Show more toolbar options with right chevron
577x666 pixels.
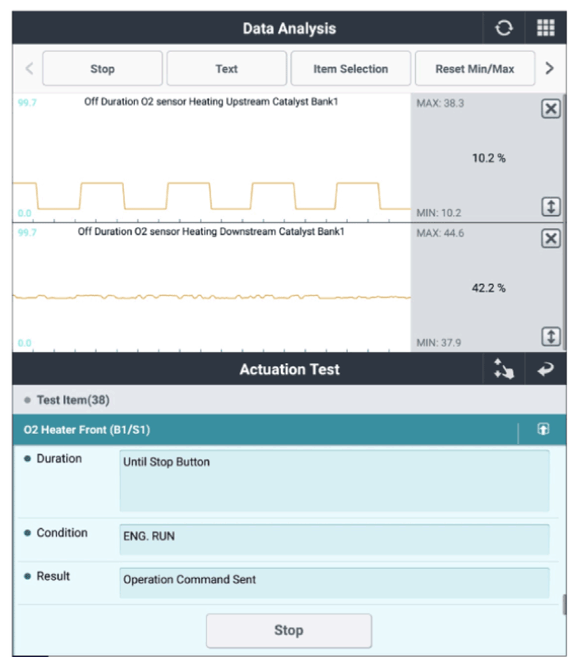[549, 68]
